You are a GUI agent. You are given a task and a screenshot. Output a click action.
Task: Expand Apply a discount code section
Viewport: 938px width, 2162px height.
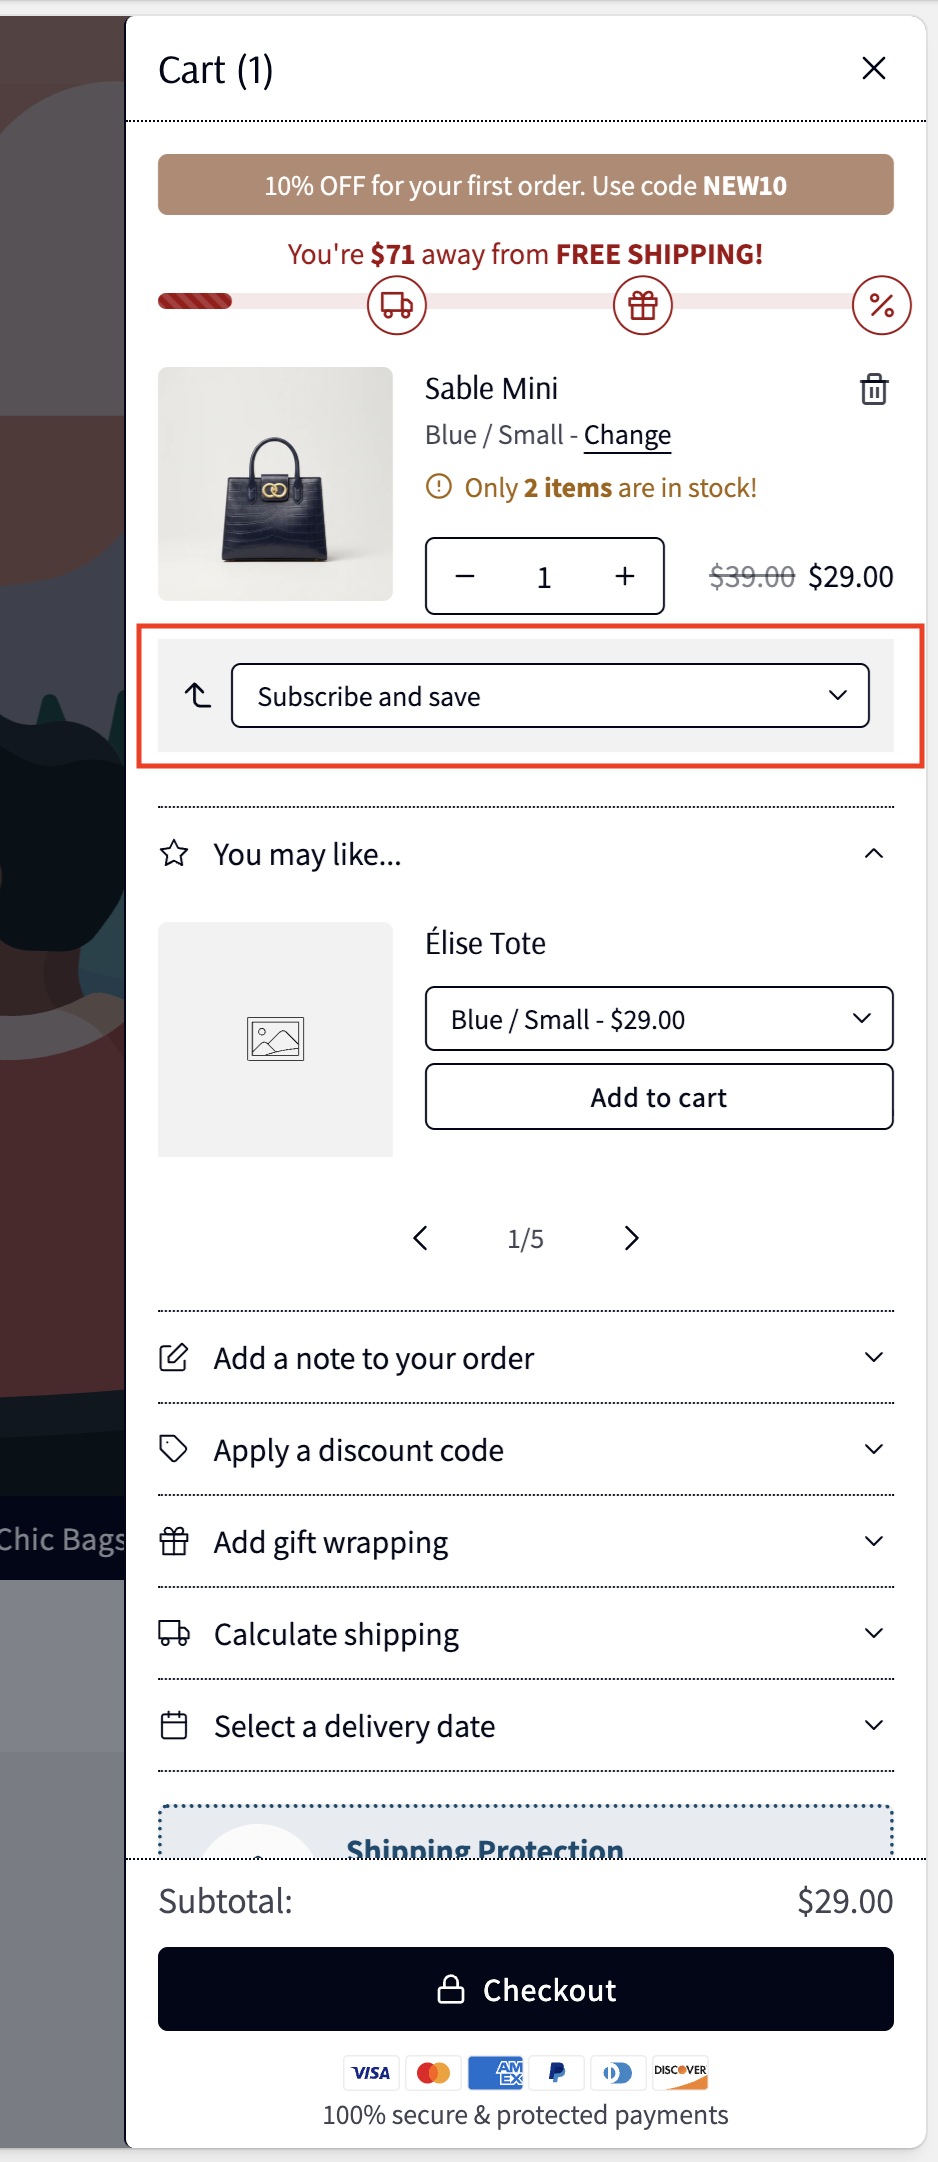525,1450
